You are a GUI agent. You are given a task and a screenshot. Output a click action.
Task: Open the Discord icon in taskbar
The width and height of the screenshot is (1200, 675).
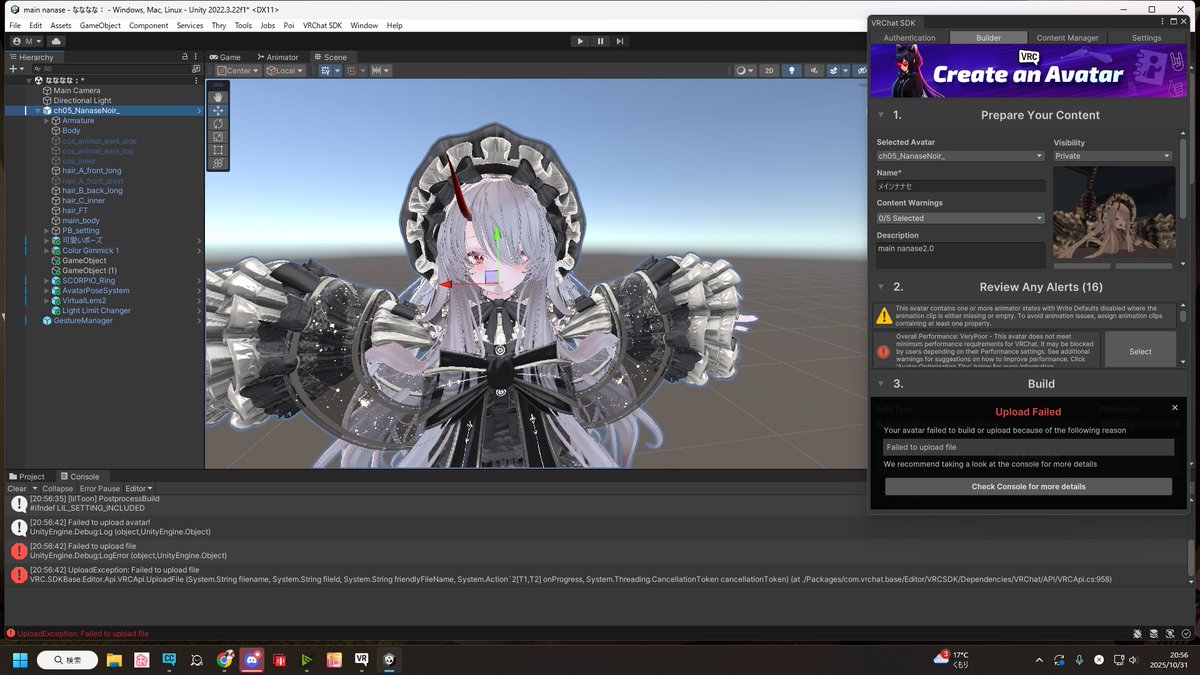252,660
